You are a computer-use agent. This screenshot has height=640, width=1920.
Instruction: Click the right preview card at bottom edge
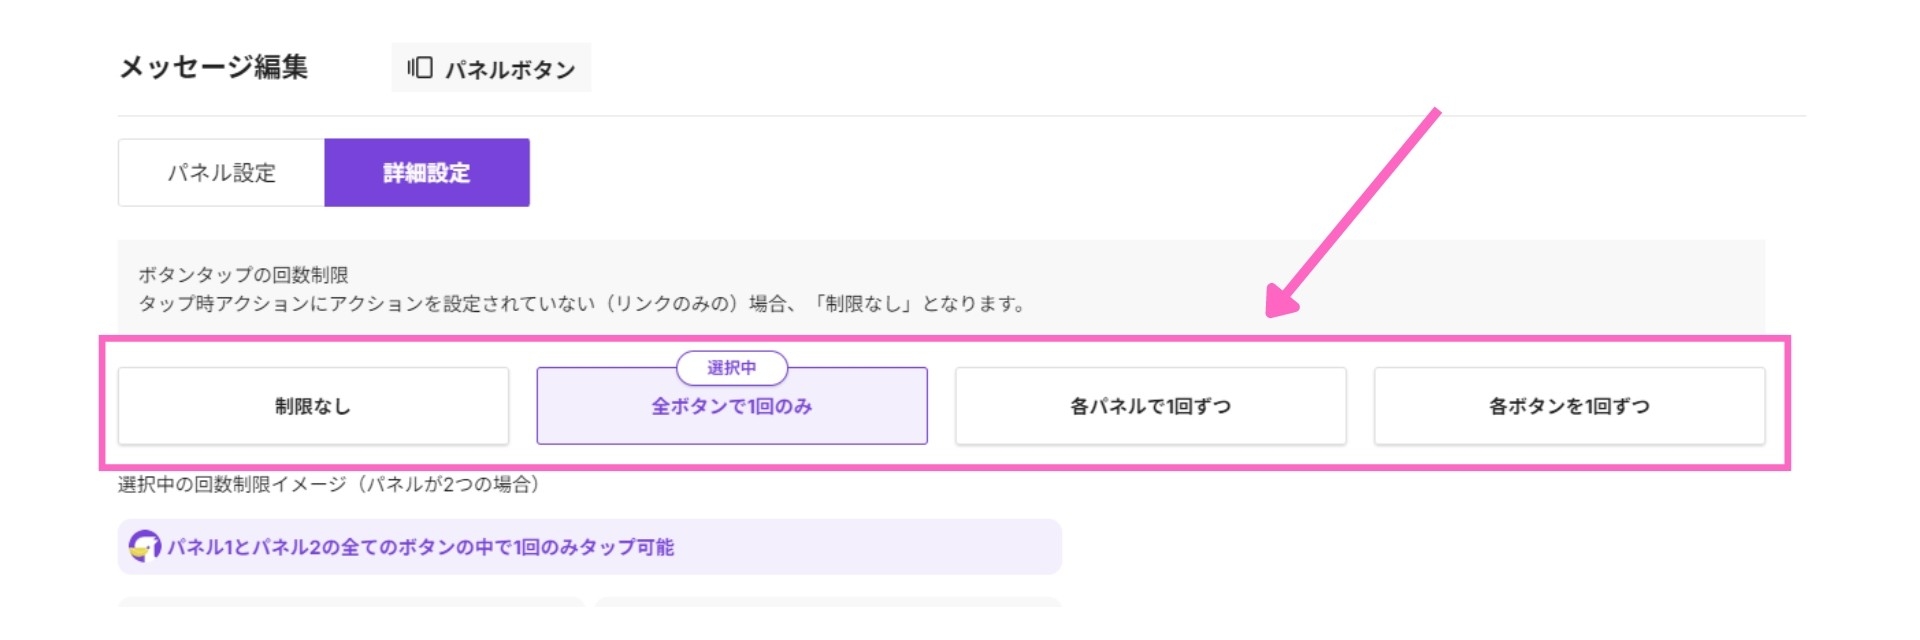pos(828,602)
